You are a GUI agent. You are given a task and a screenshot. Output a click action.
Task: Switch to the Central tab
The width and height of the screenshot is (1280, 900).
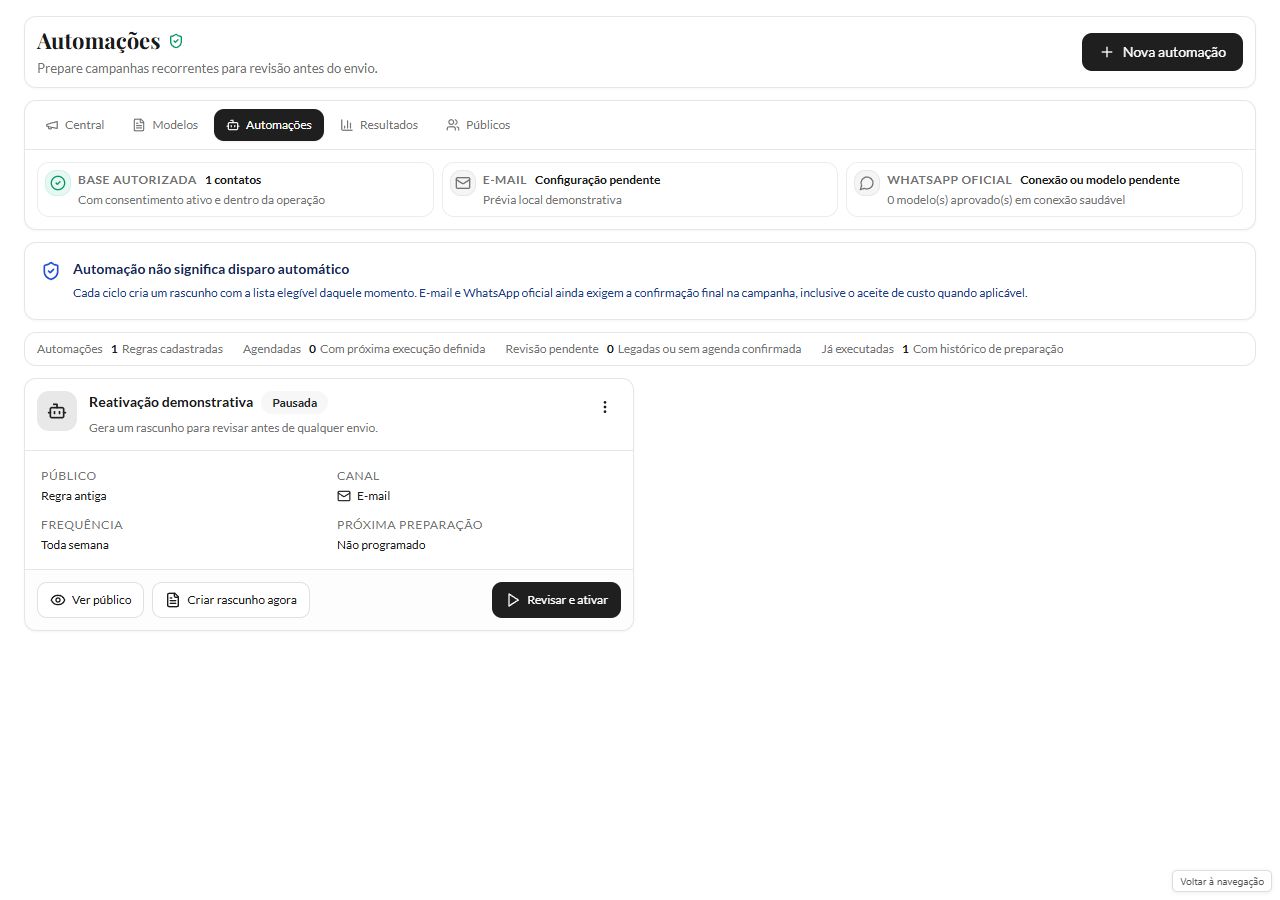point(75,125)
